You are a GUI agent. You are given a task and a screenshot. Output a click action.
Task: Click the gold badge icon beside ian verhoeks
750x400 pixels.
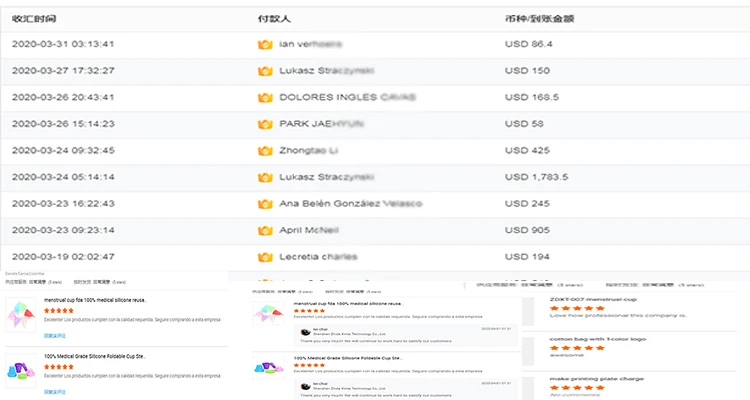click(265, 45)
